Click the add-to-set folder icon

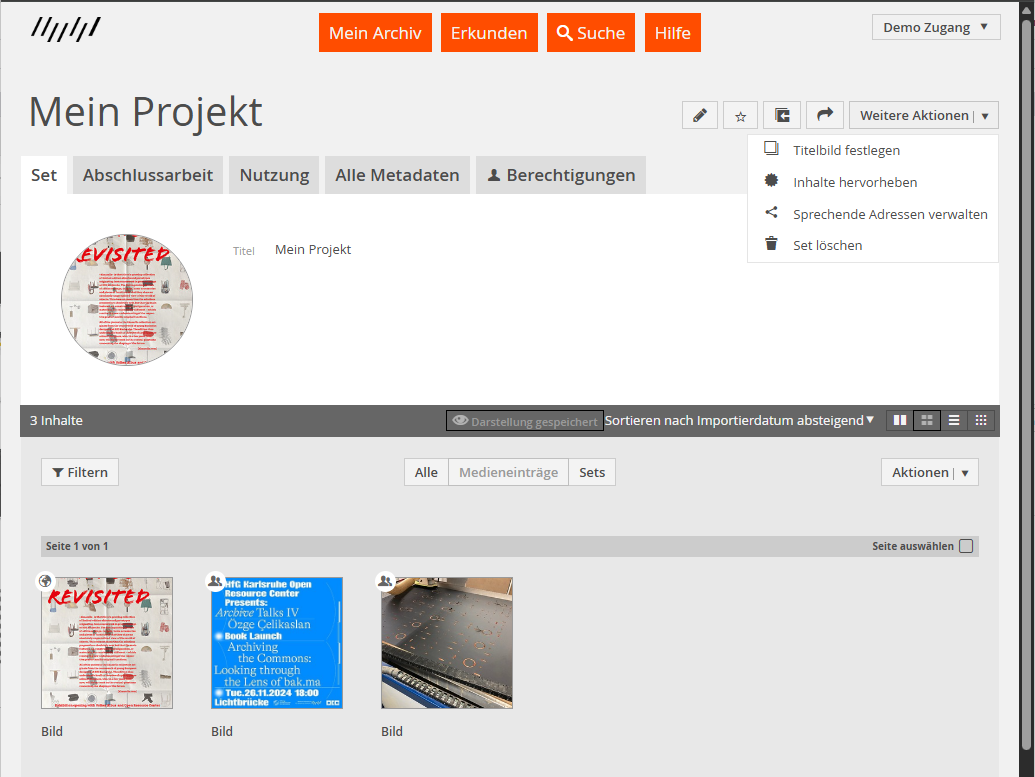point(782,115)
